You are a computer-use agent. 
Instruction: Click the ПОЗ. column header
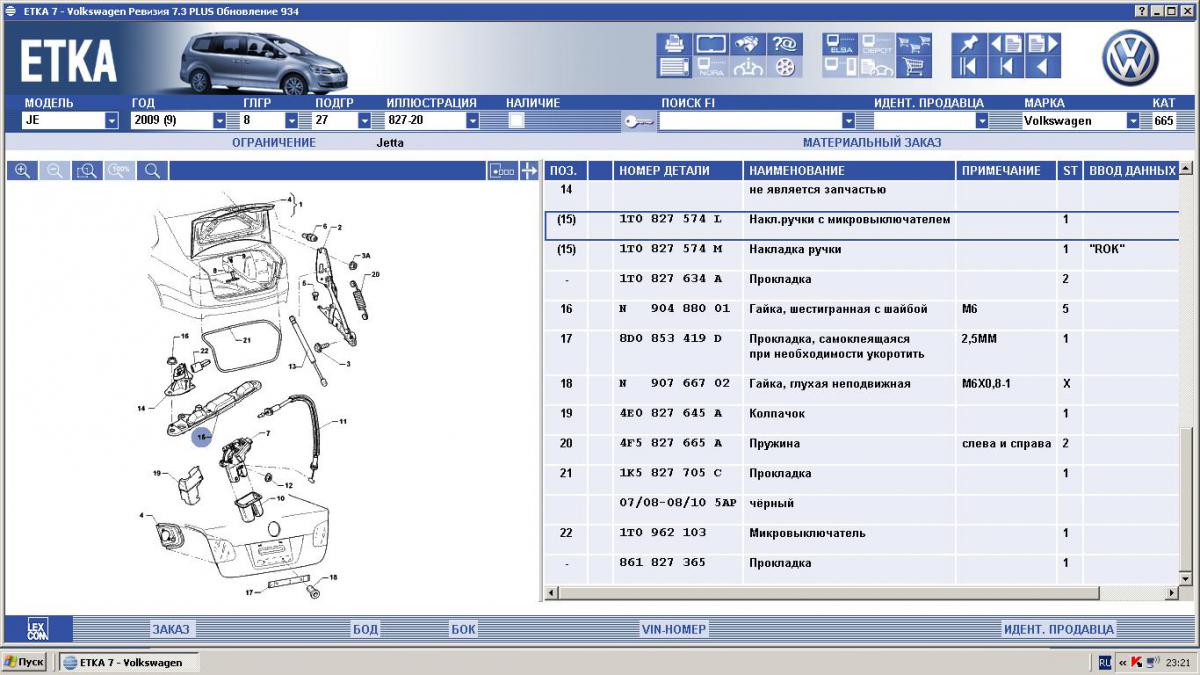[x=566, y=171]
